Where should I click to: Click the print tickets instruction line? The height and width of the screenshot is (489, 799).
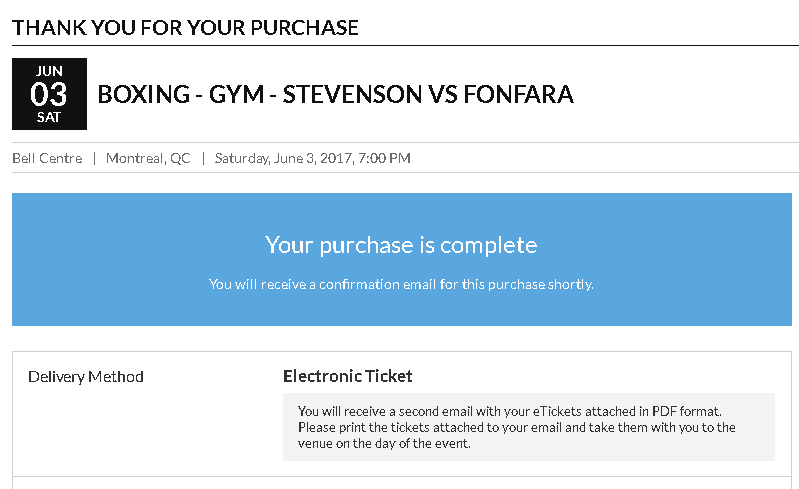[x=516, y=427]
